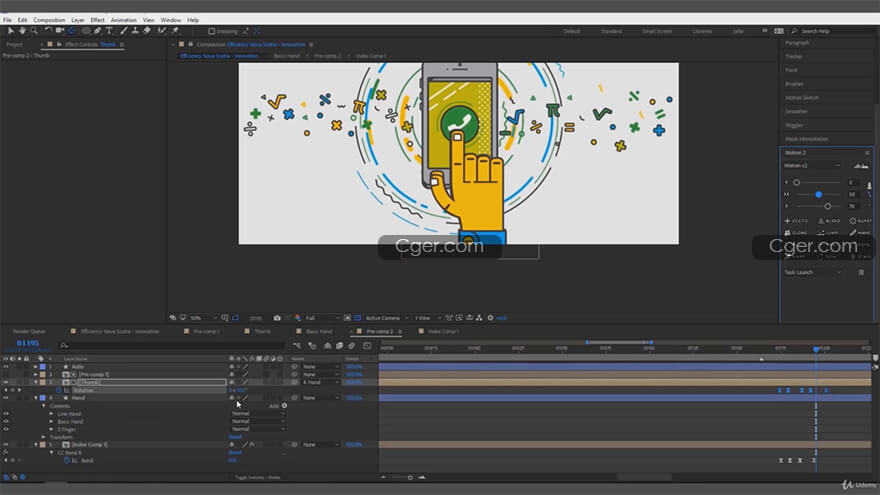Open the 1 View layout dropdown
The image size is (880, 495).
pyautogui.click(x=427, y=318)
